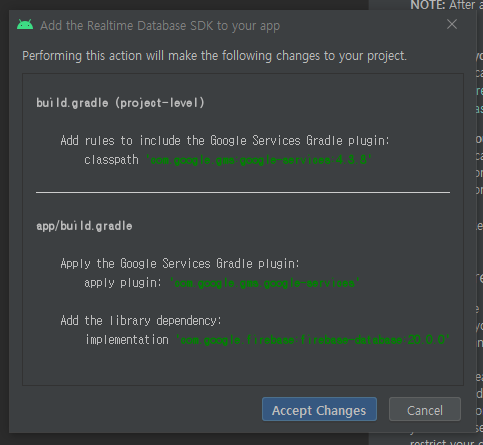
Task: Click 'Add the library dependency:' line
Action: click(141, 321)
